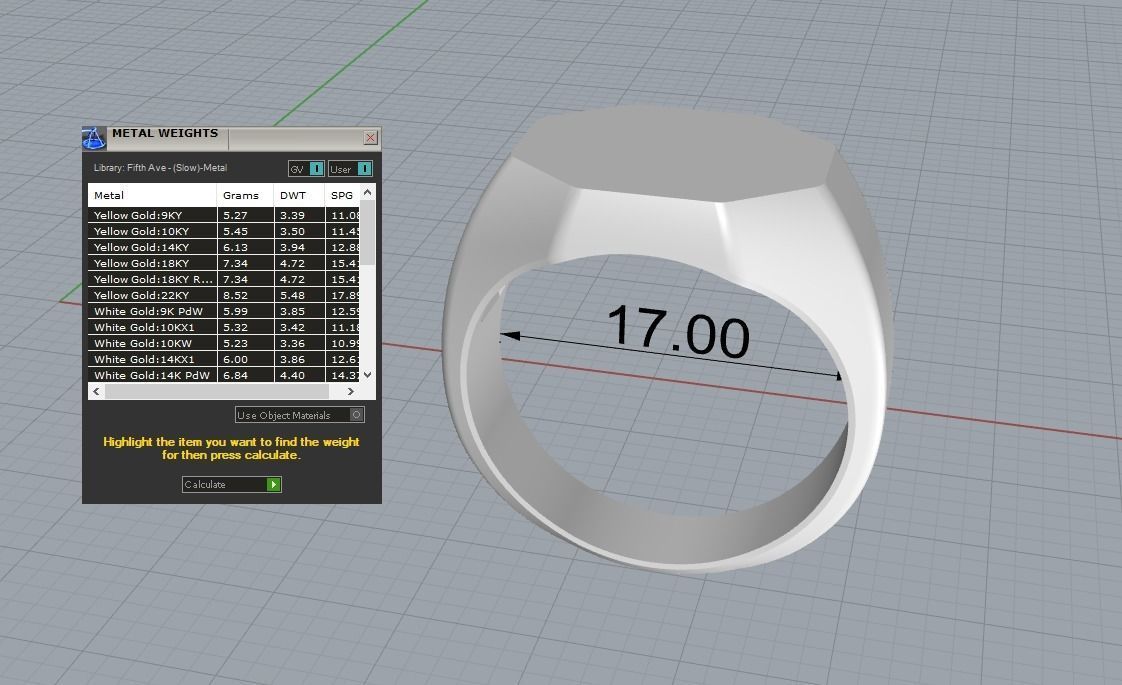
Task: Click the Calculate button
Action: 231,485
